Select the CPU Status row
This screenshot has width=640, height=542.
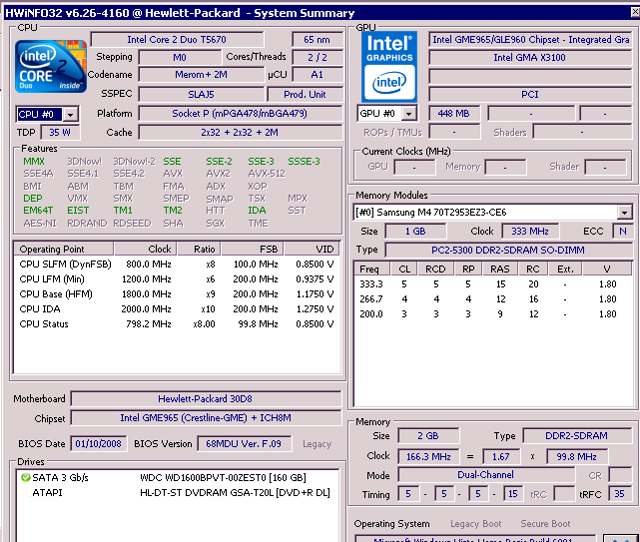coord(177,324)
